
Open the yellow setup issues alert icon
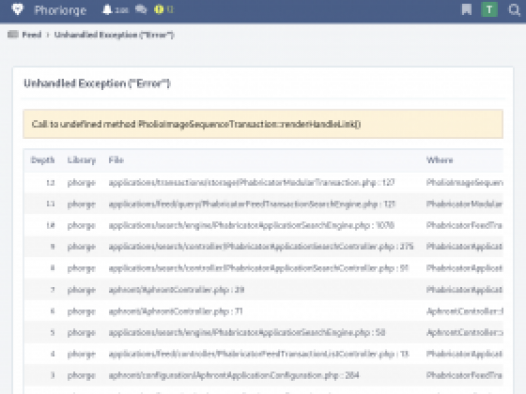tap(159, 10)
